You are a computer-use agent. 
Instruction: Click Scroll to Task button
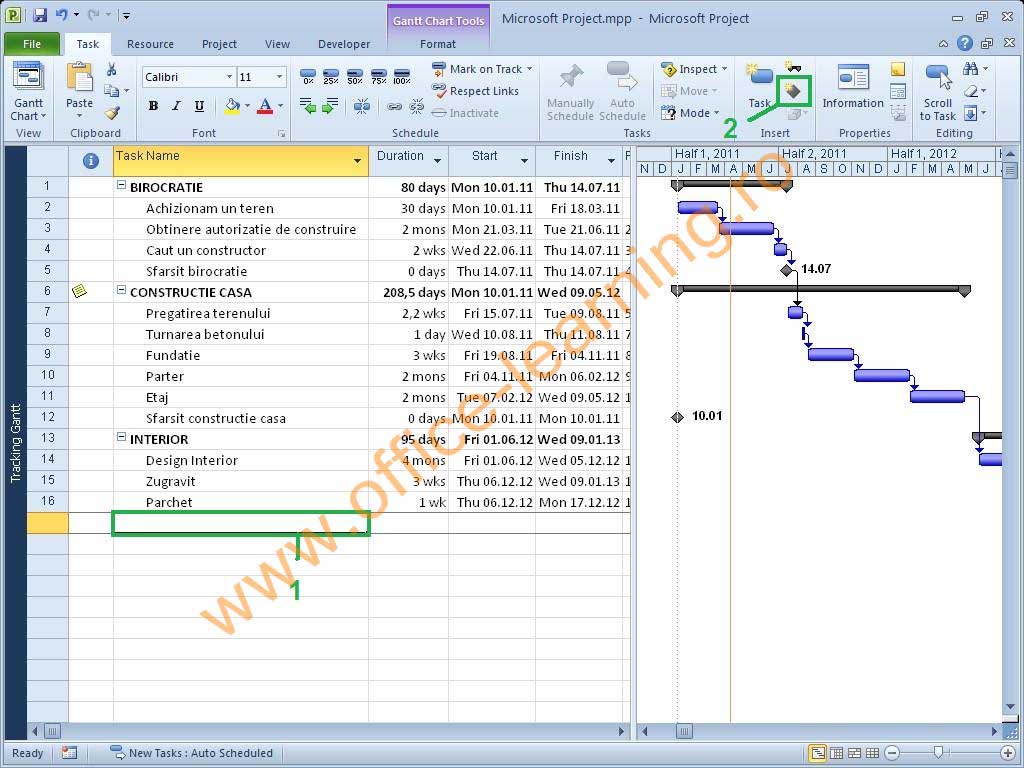pyautogui.click(x=938, y=92)
